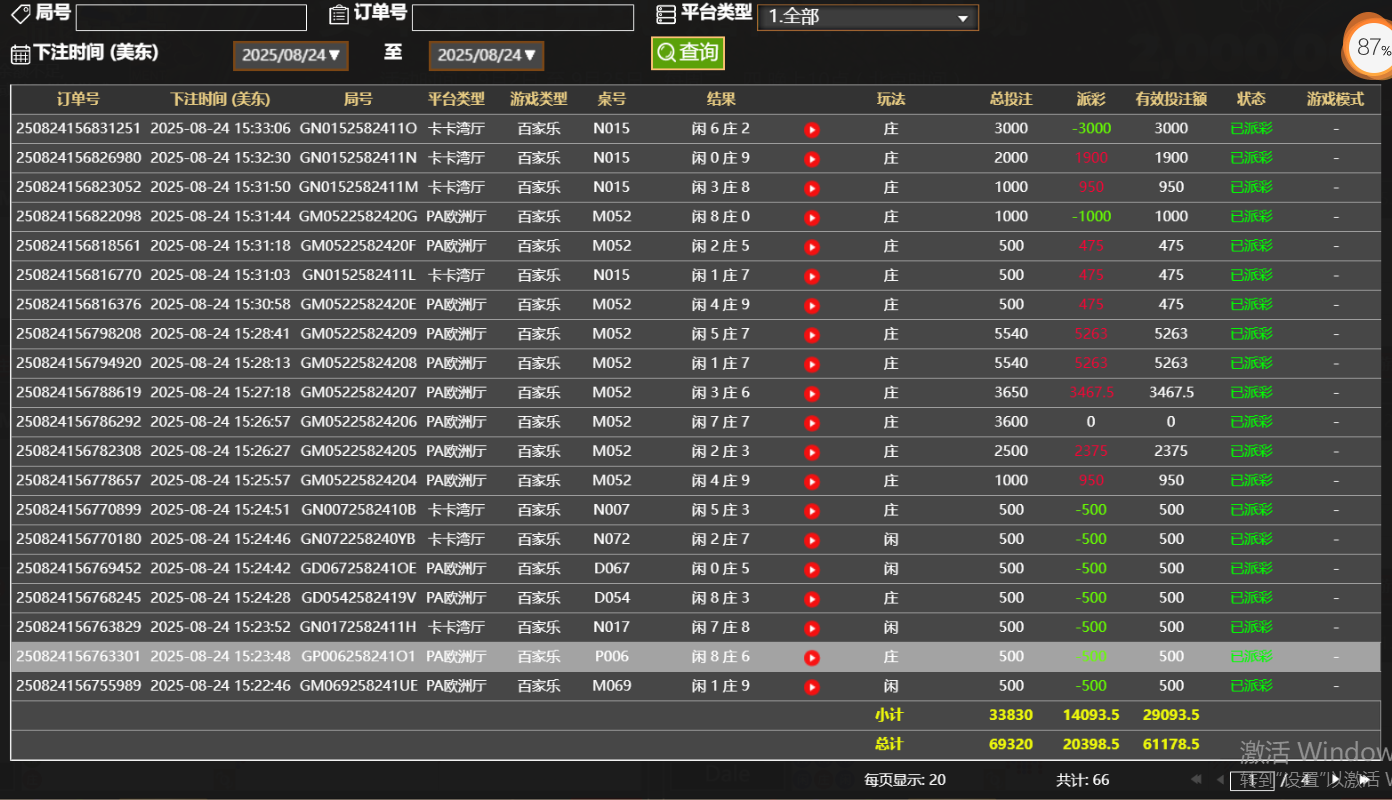Click the 派彩 payout column header
Viewport: 1392px width, 800px height.
[1091, 99]
